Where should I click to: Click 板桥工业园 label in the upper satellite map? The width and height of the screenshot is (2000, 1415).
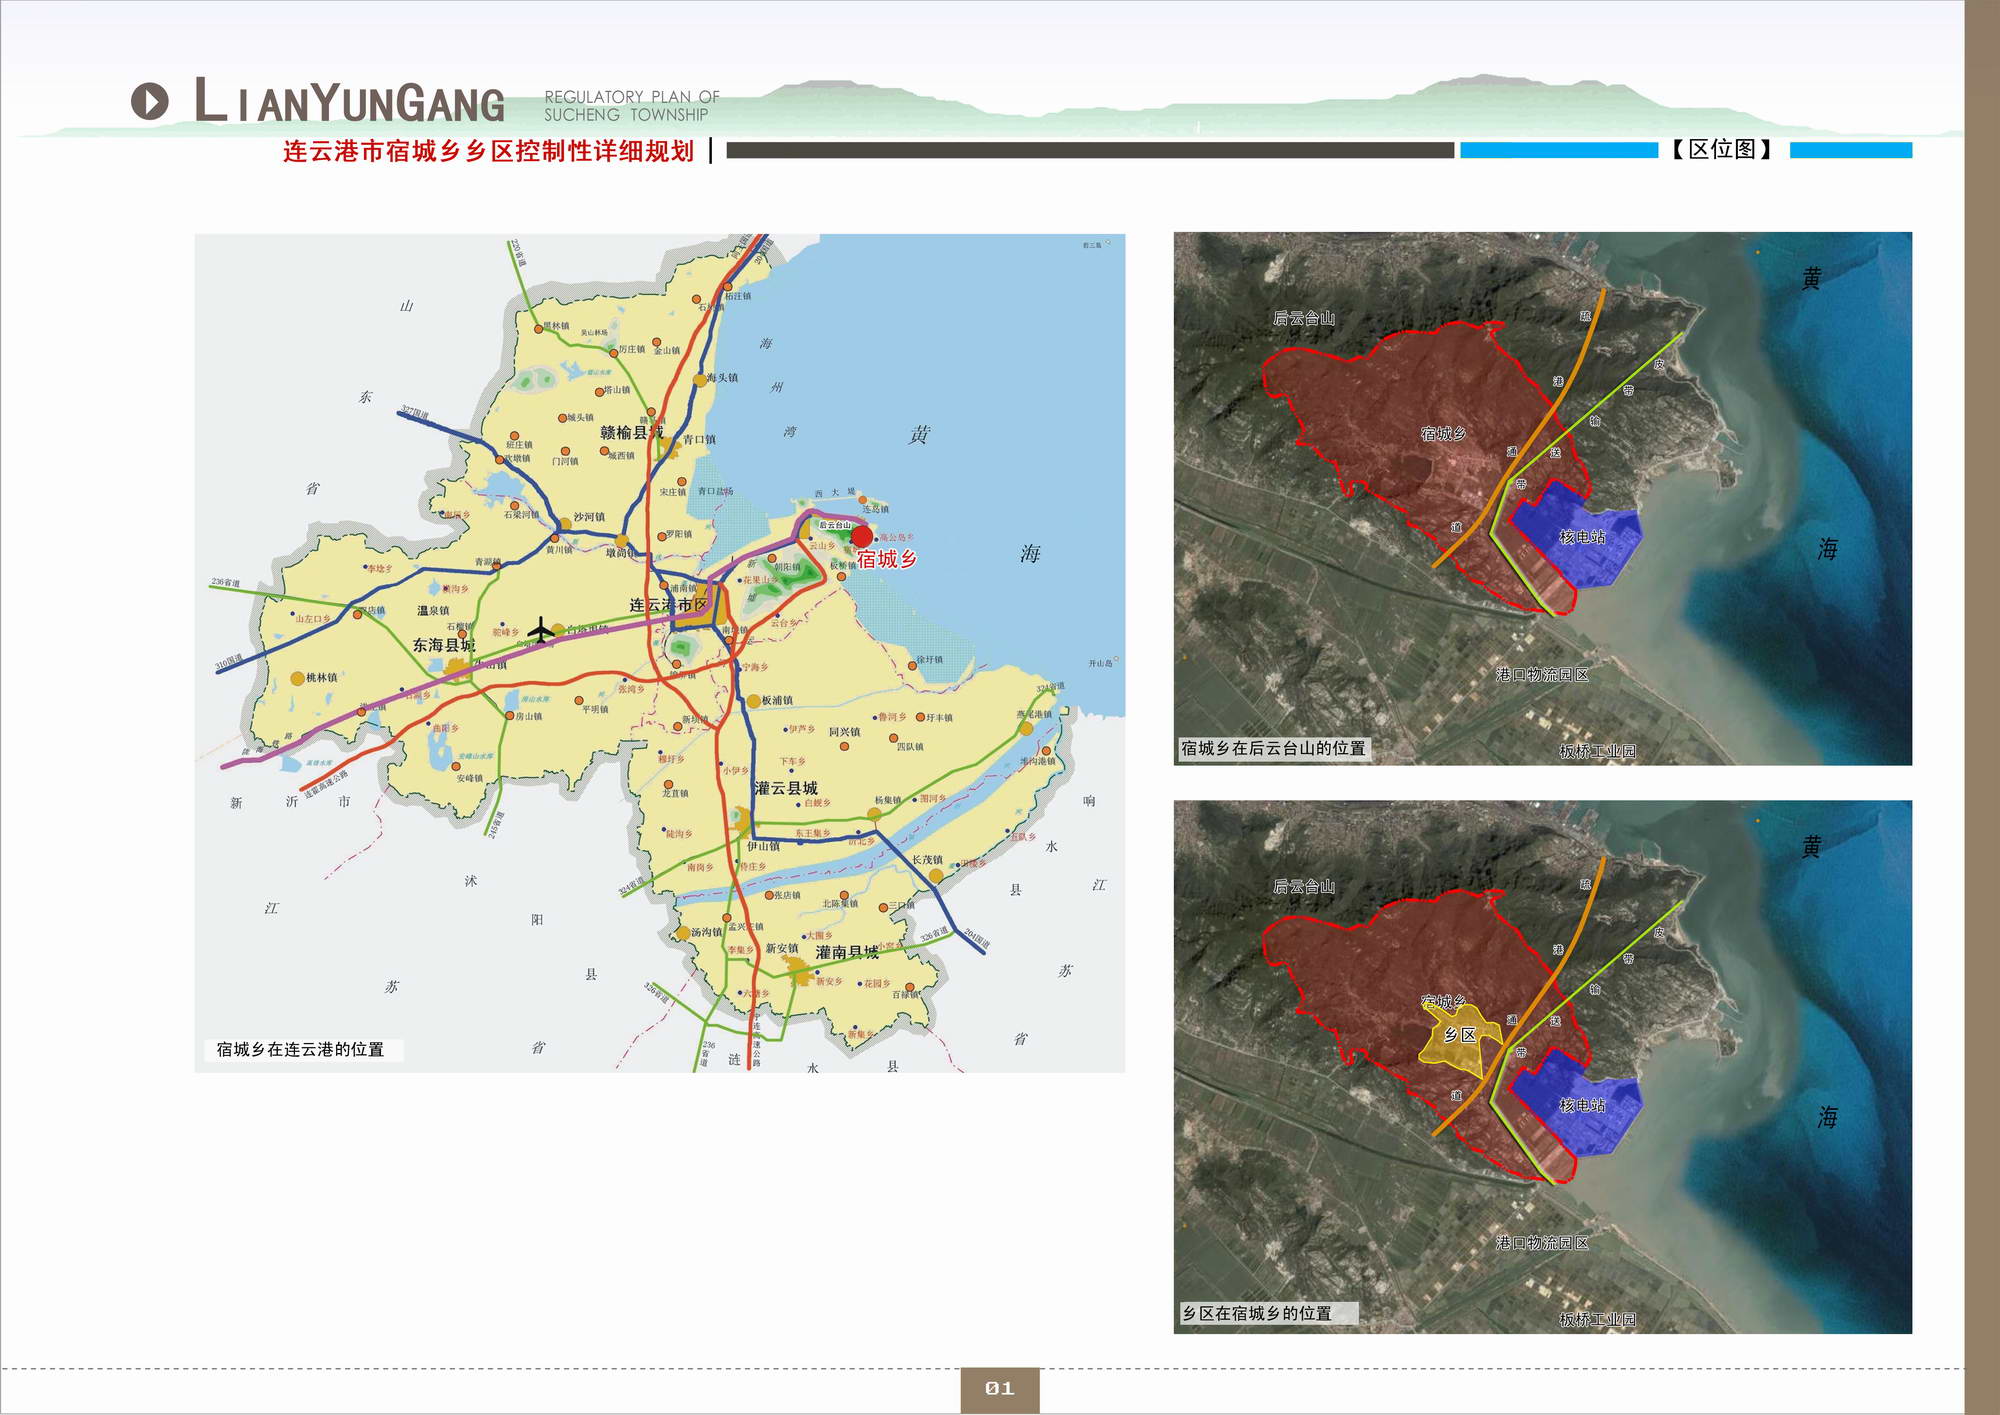pos(1598,751)
